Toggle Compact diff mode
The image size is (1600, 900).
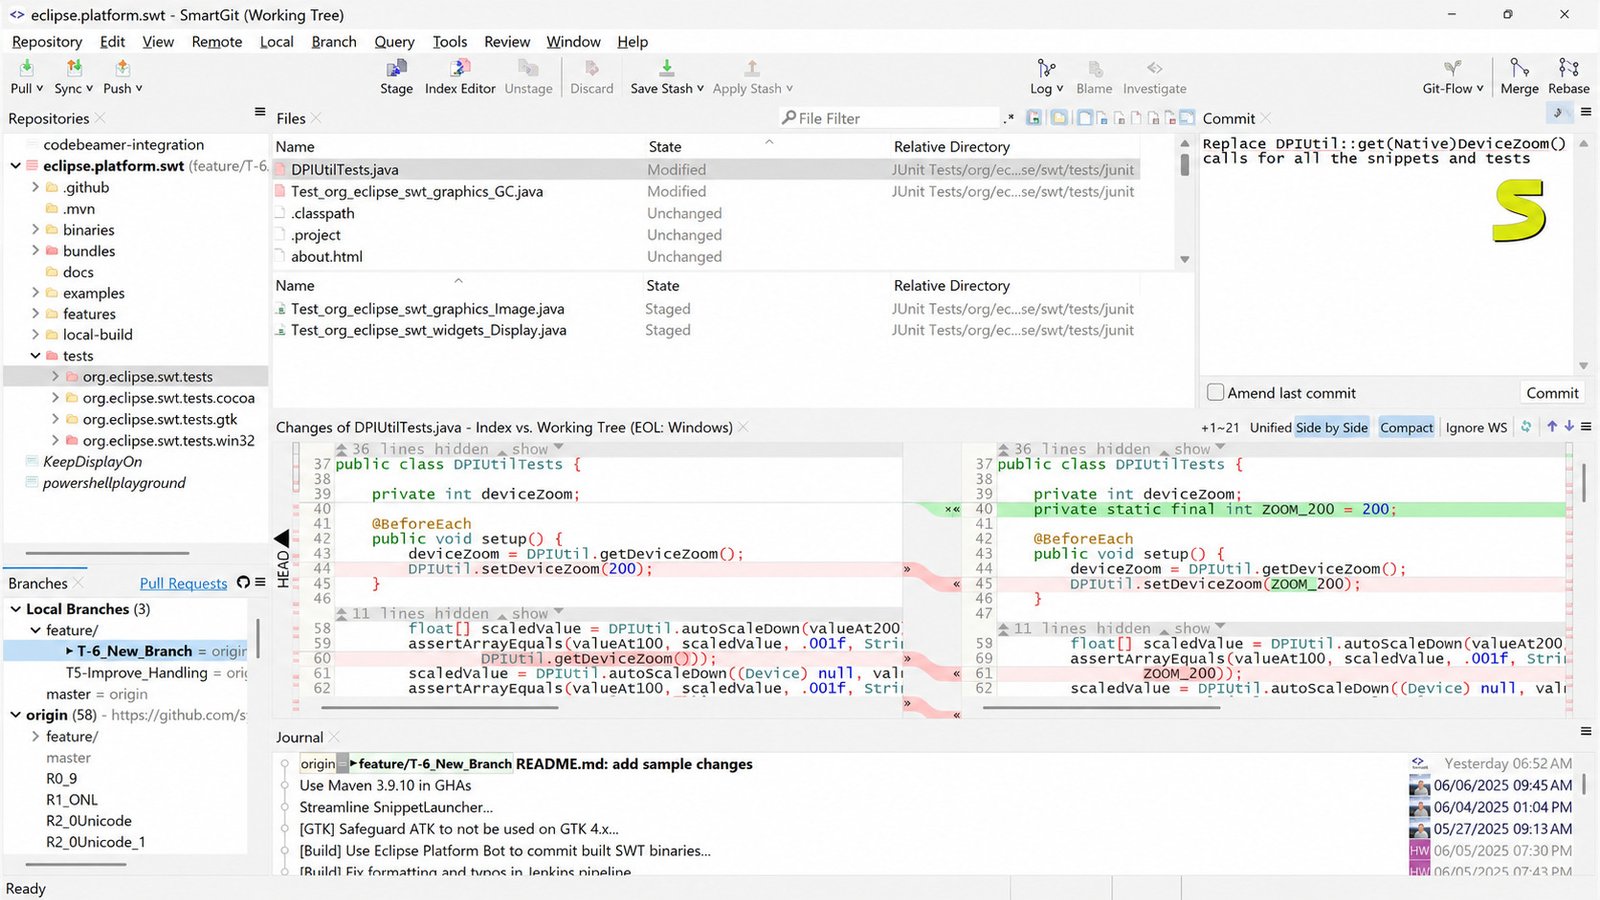[1406, 427]
